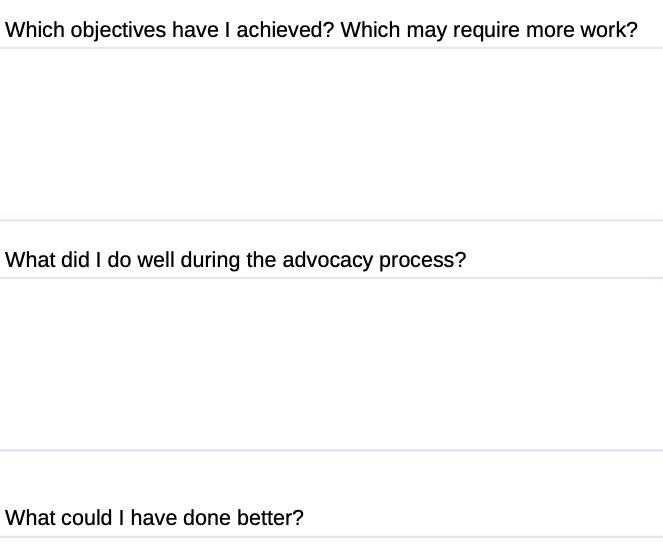This screenshot has height=546, width=663.
Task: Click the word 'process' in second question
Action: [x=422, y=261]
